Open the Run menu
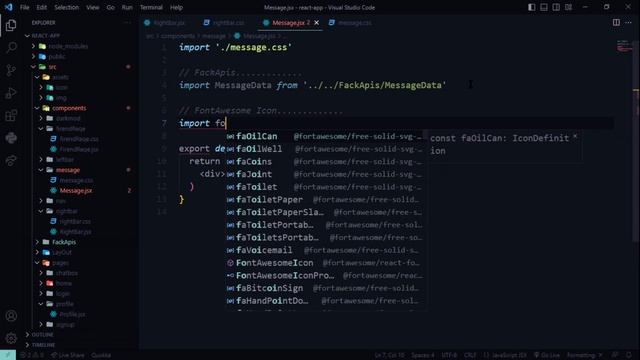Screen dimensions: 640x360 click(127, 7)
